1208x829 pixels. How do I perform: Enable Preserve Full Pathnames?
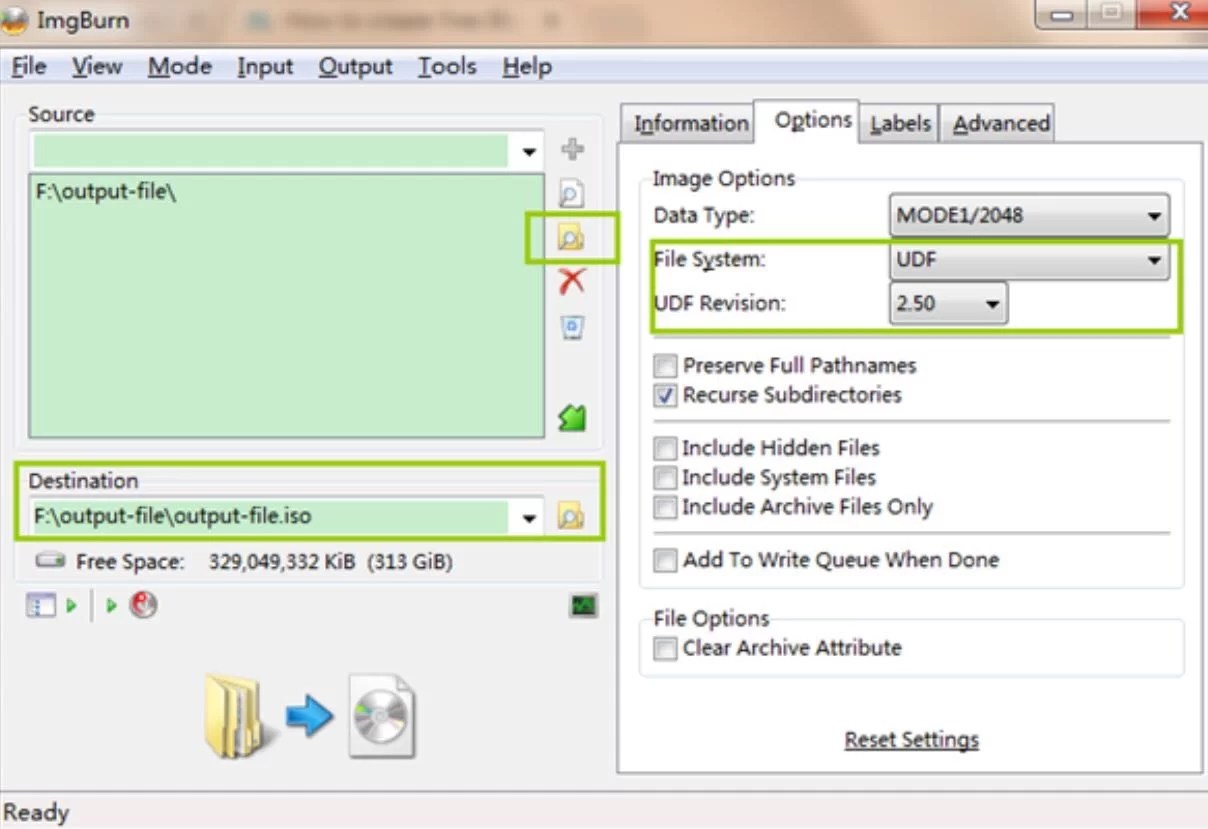664,366
